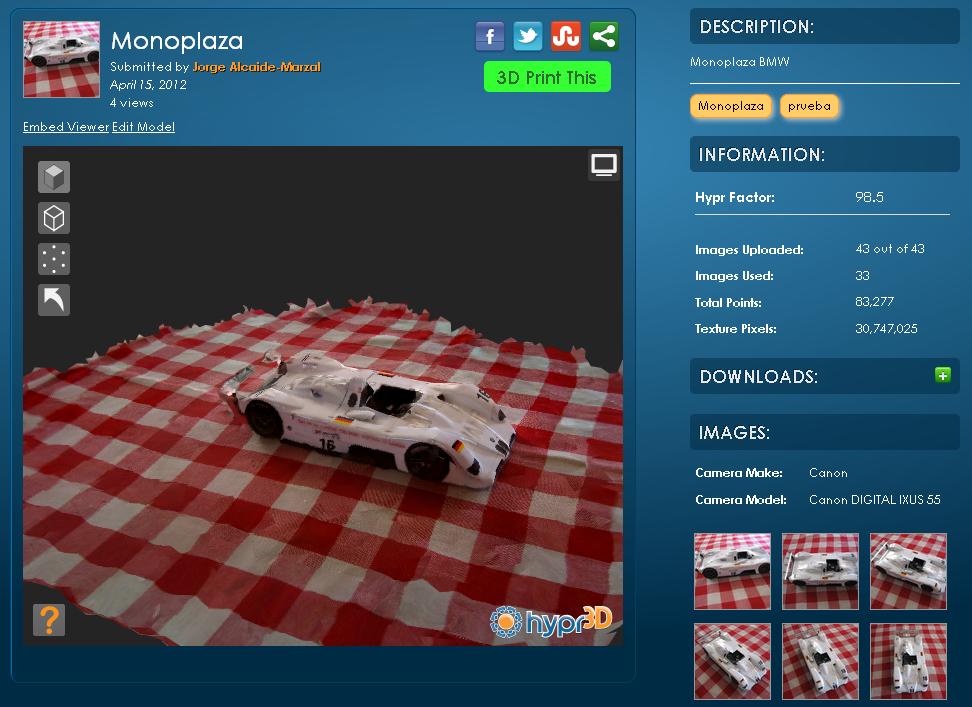Toggle point cloud display mode
The width and height of the screenshot is (972, 707).
pos(54,259)
